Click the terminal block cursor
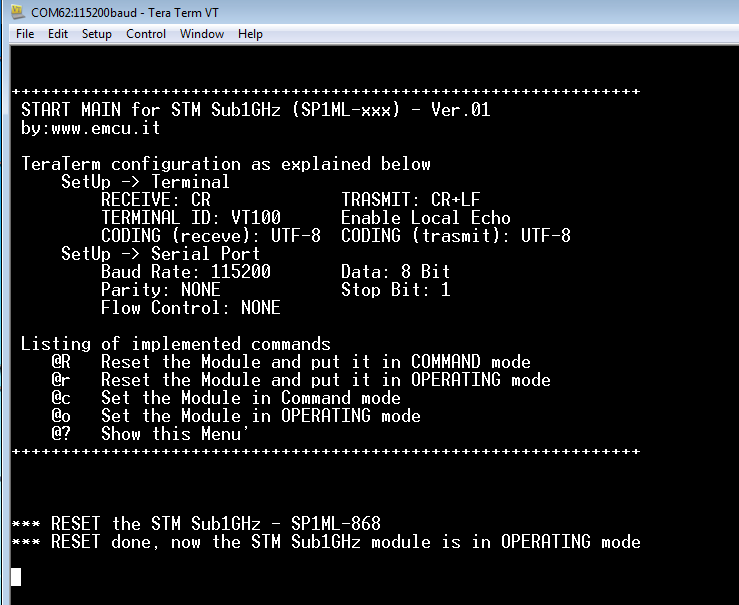The image size is (739, 605). tap(16, 577)
